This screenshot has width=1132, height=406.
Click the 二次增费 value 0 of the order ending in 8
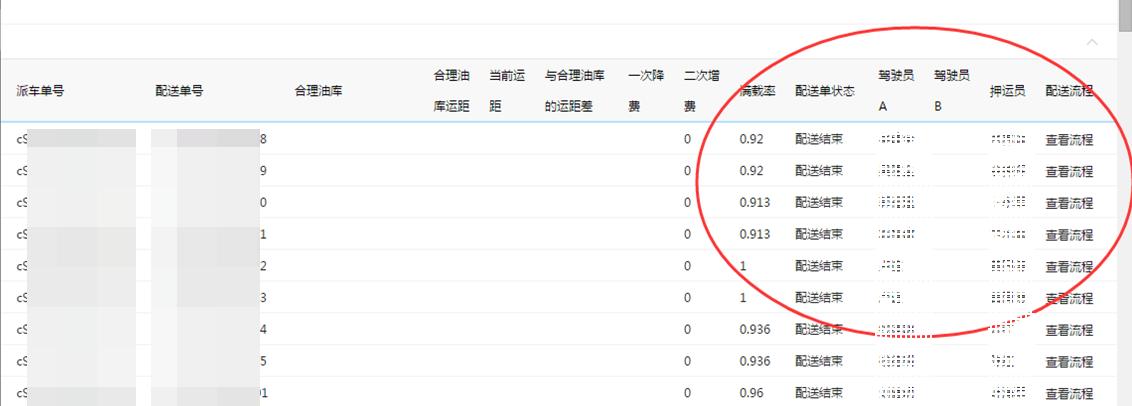687,139
